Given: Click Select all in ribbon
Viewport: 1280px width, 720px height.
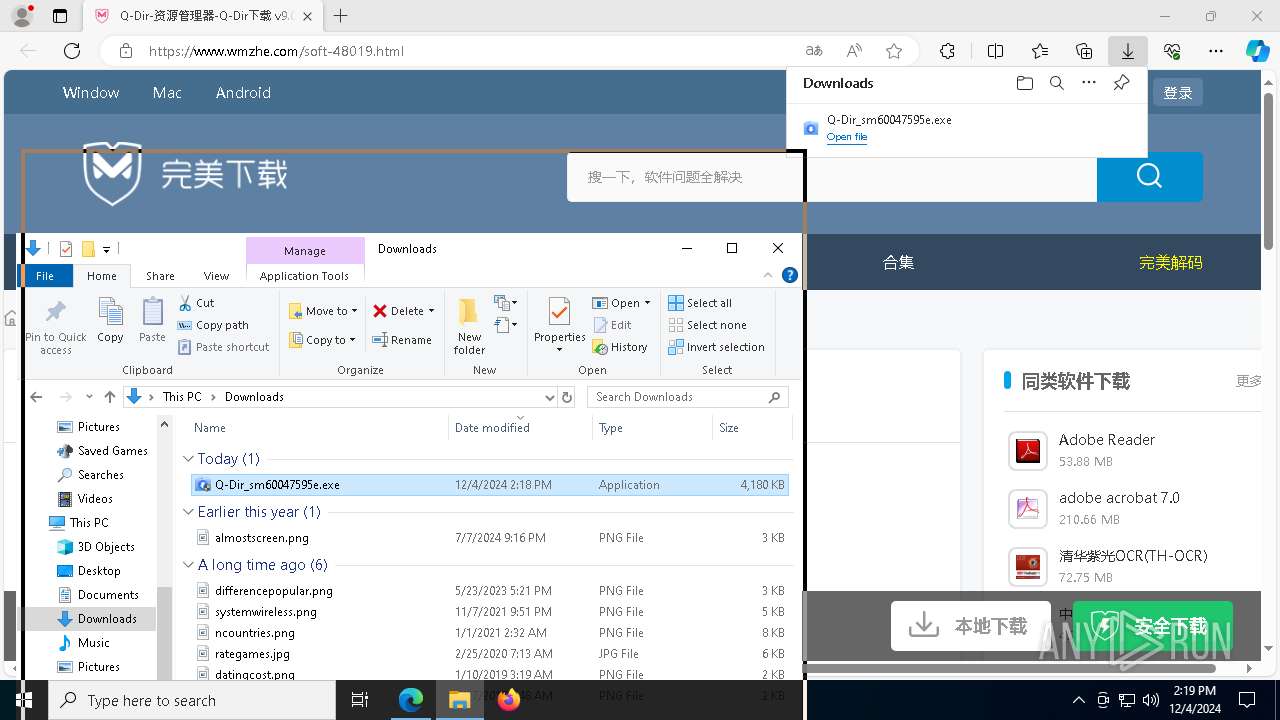Looking at the screenshot, I should [700, 303].
